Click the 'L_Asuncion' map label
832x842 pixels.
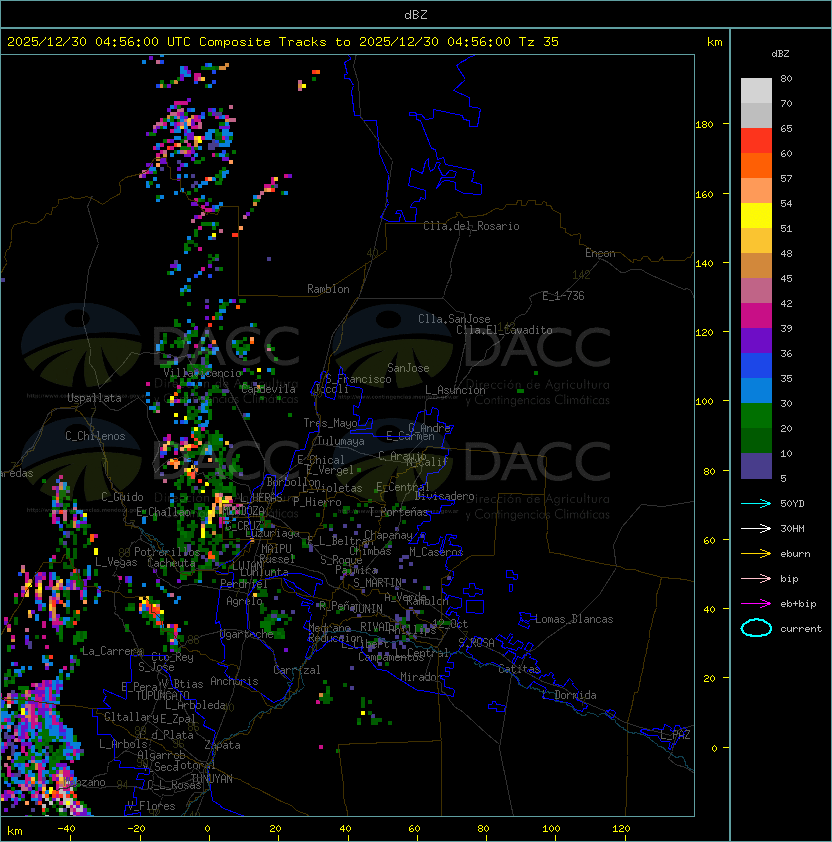coord(455,390)
